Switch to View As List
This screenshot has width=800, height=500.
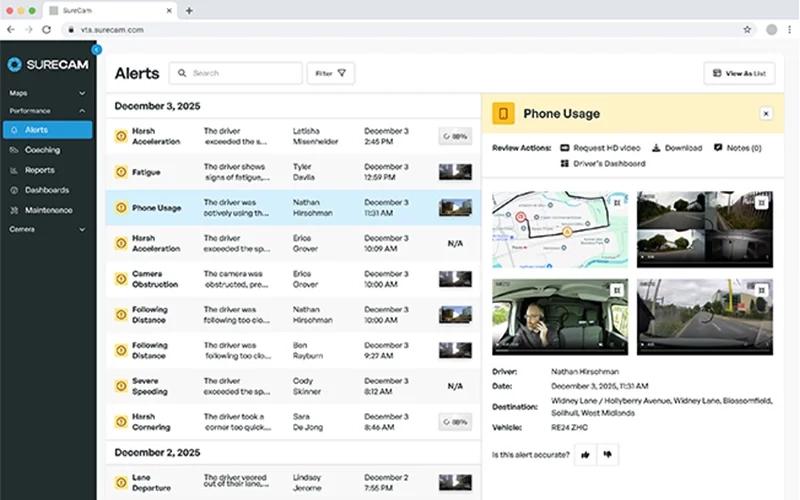point(739,73)
